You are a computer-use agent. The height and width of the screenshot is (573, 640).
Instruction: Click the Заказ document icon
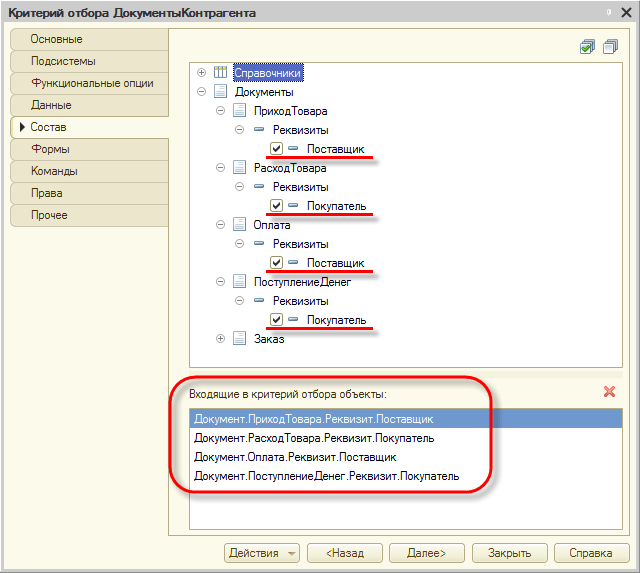(239, 338)
